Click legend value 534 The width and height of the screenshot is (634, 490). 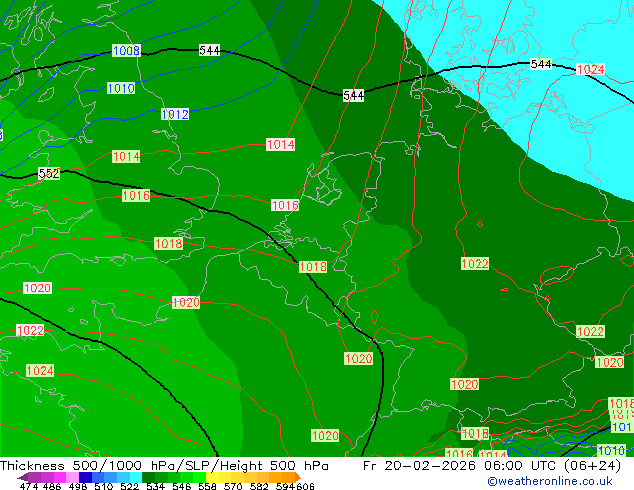click(155, 486)
